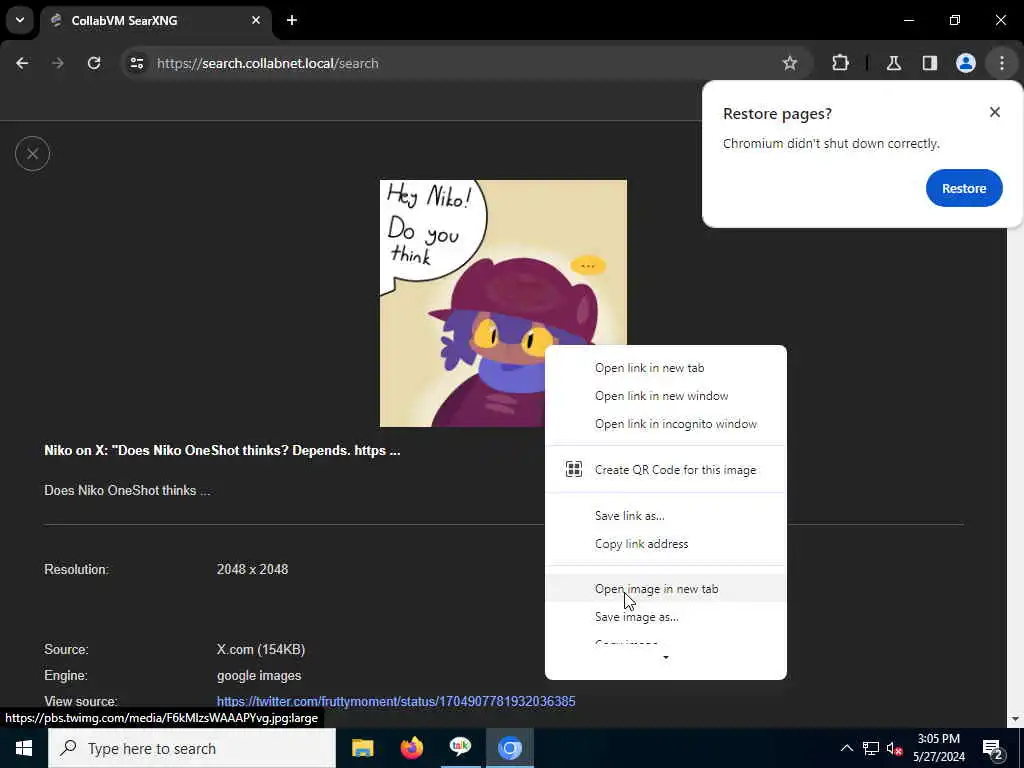Screen dimensions: 1024x768
Task: Open the tab search dropdown arrow
Action: point(20,20)
